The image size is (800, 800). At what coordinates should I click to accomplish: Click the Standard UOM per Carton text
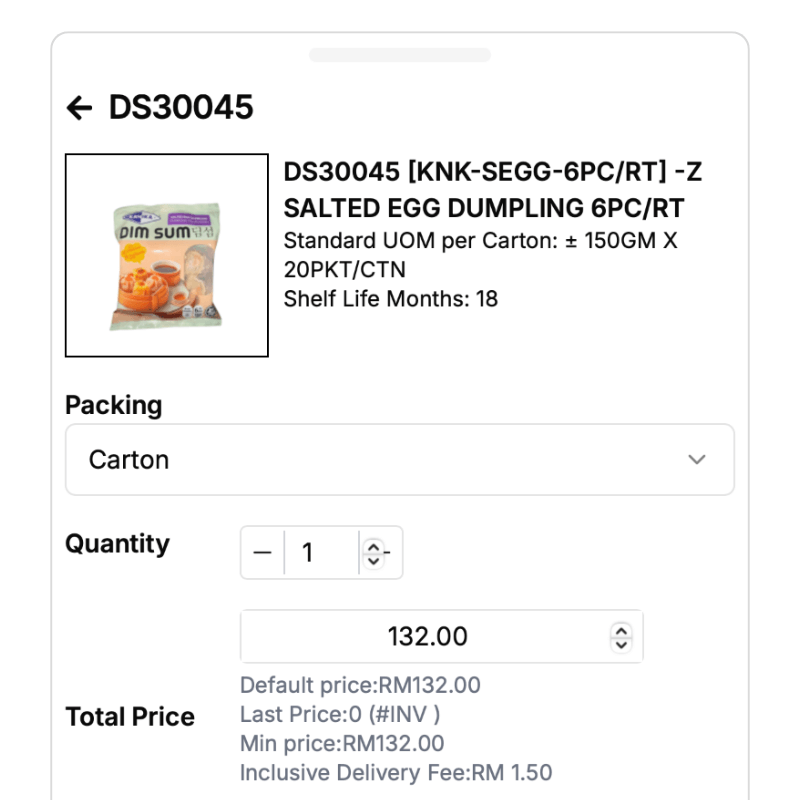[481, 255]
